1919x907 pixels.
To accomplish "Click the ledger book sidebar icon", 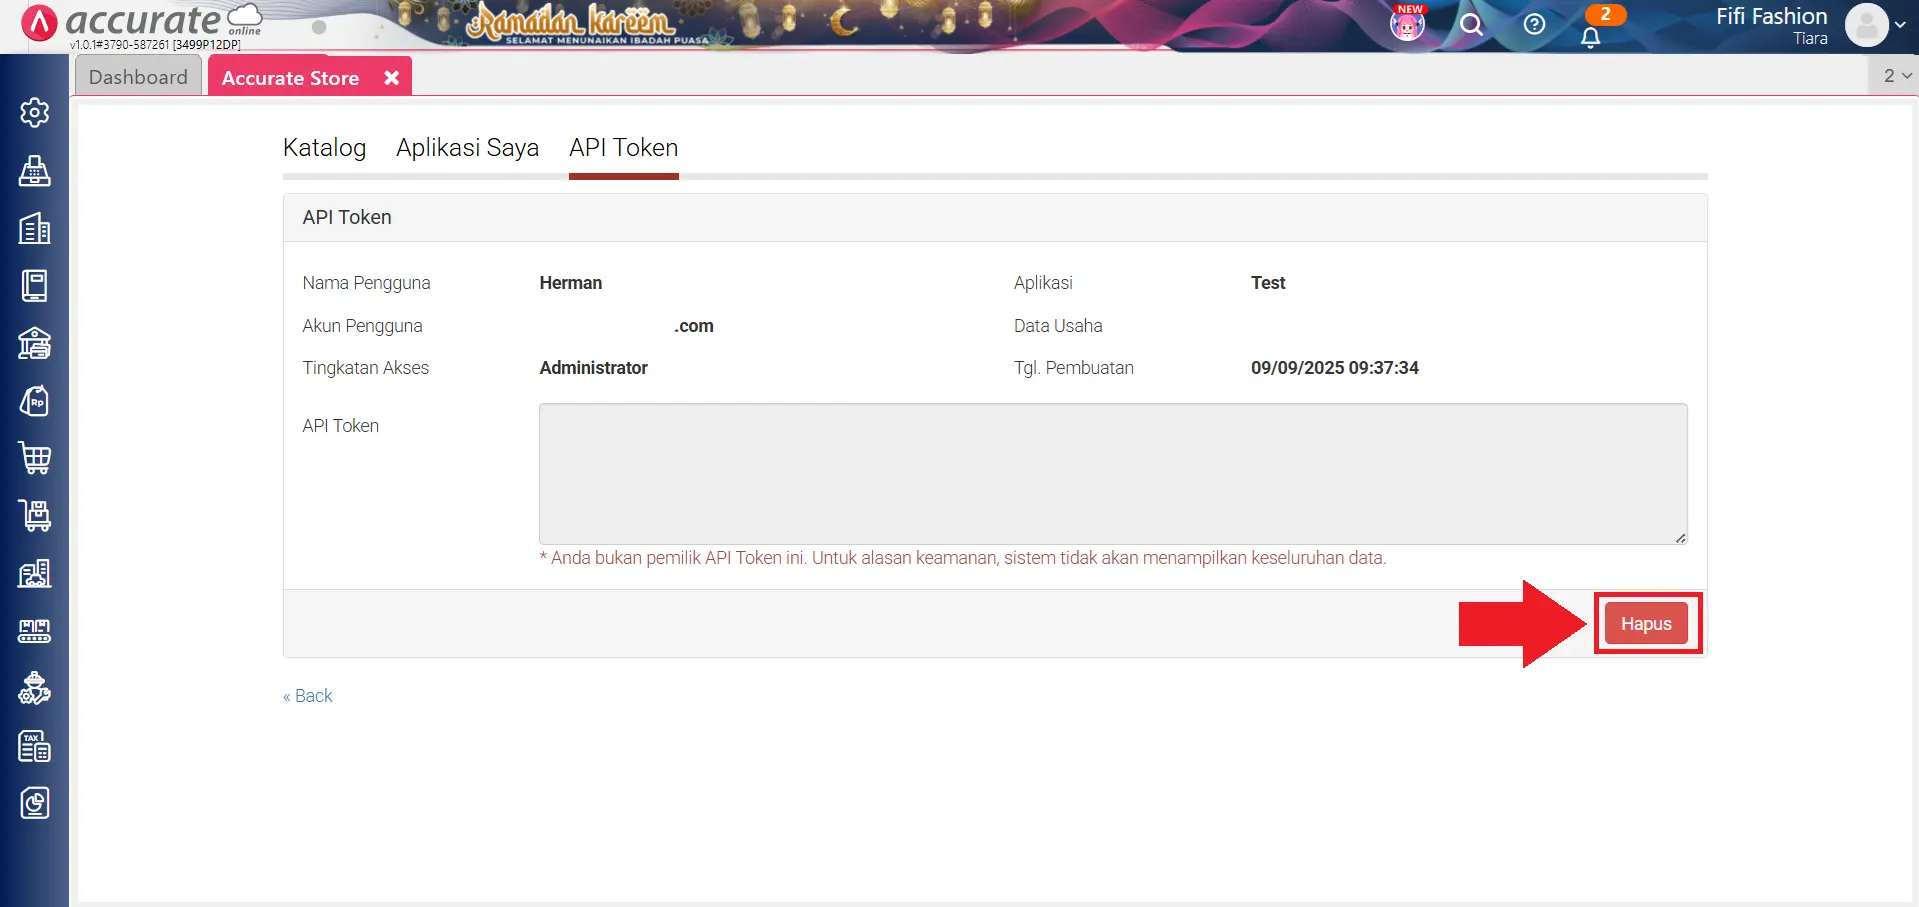I will pyautogui.click(x=34, y=286).
